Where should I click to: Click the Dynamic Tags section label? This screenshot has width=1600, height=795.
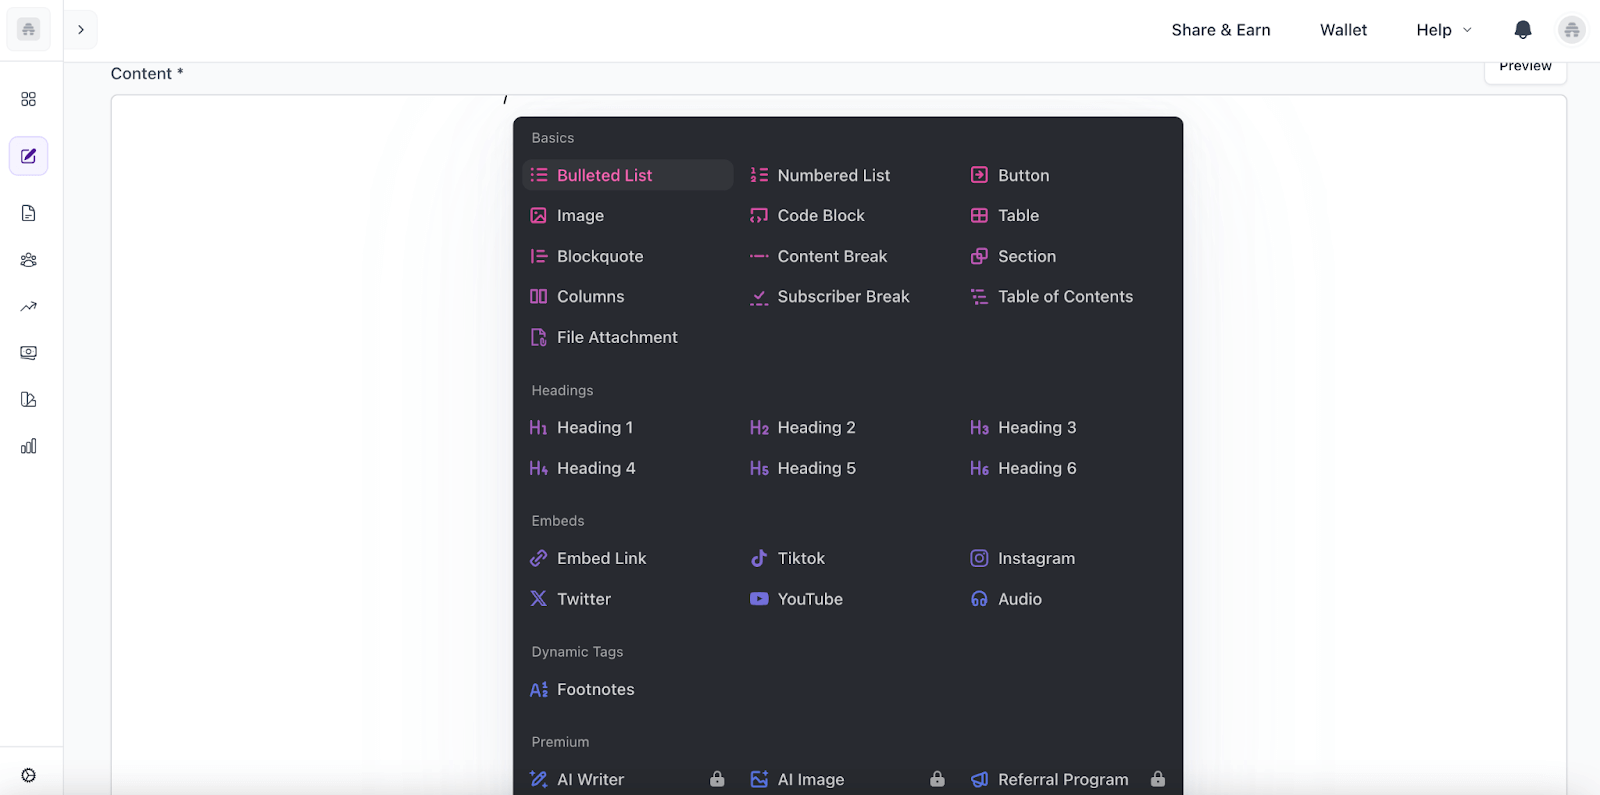click(577, 652)
